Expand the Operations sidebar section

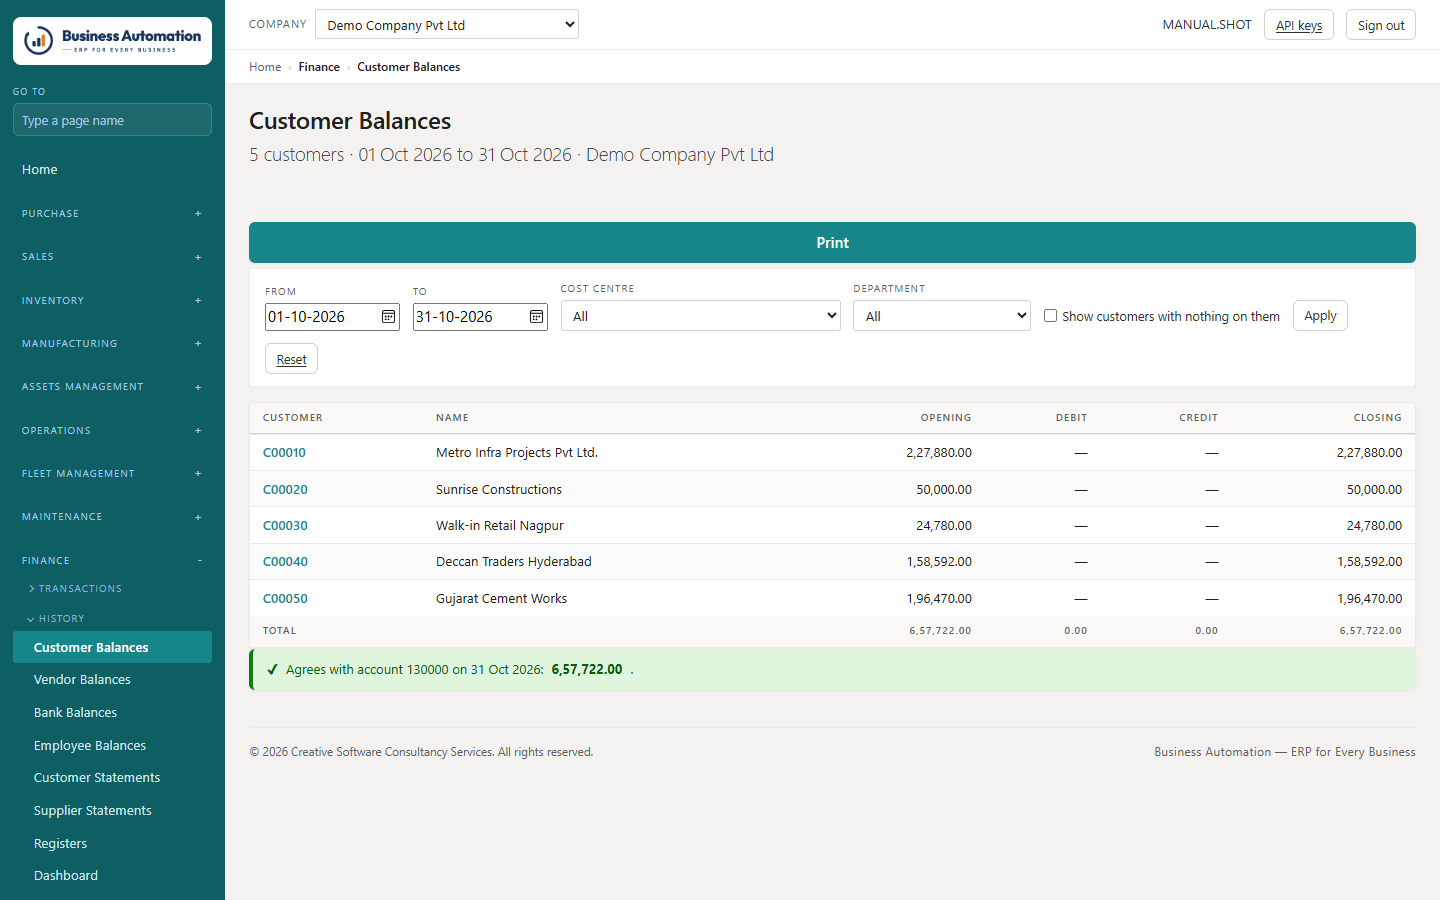(112, 431)
